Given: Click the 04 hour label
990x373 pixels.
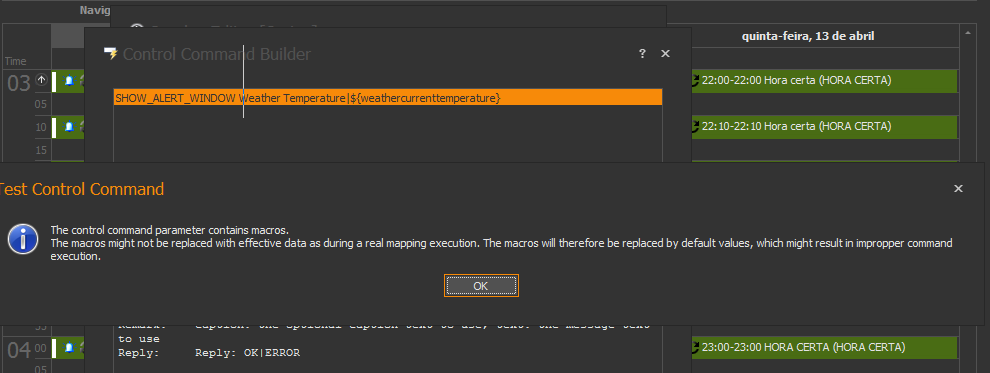Looking at the screenshot, I should point(19,350).
